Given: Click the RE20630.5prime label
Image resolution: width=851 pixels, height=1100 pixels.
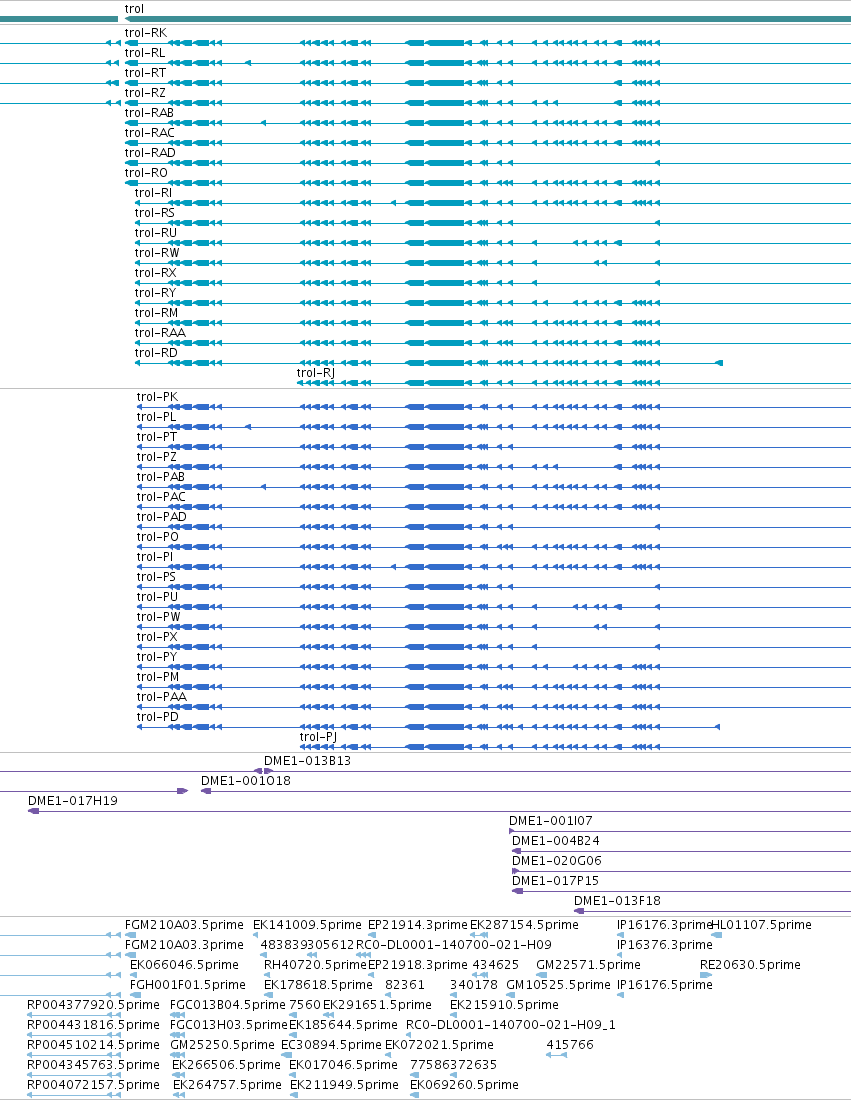Looking at the screenshot, I should 751,965.
